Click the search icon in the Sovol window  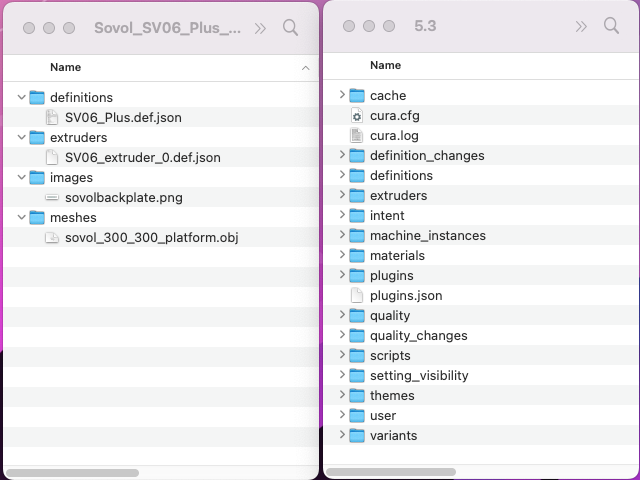[x=290, y=28]
